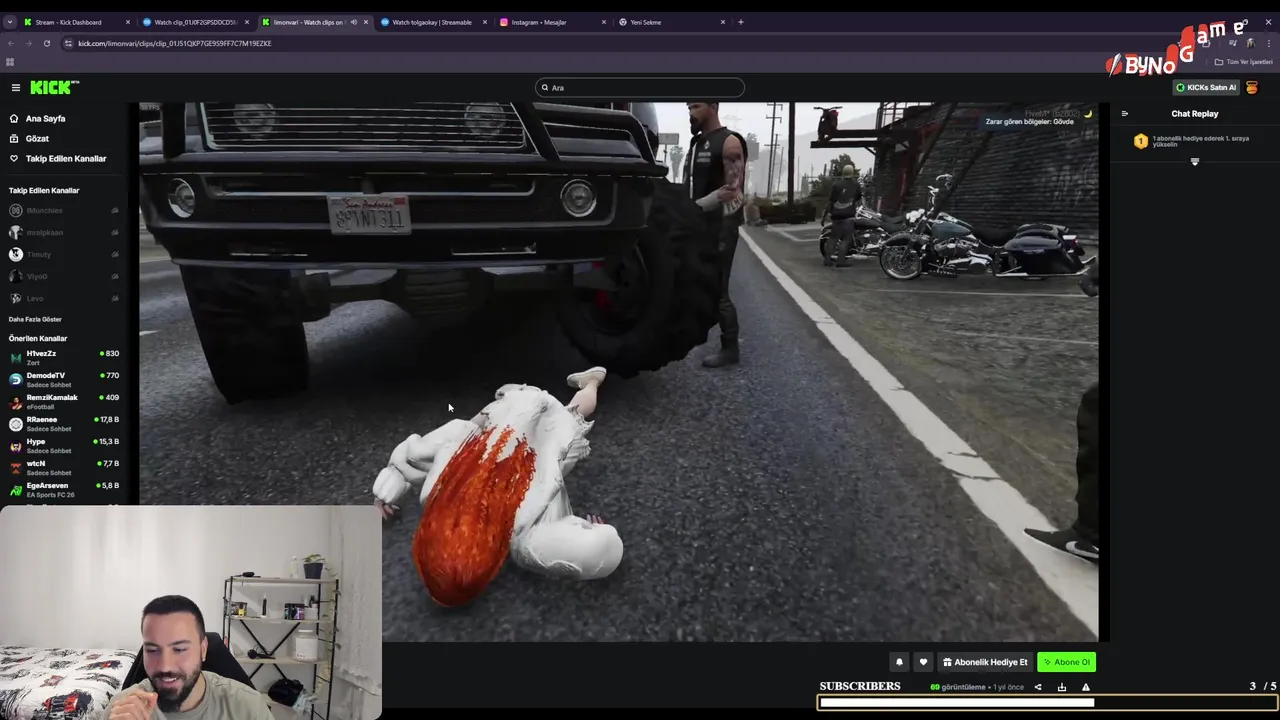
Task: Click the Ara search field
Action: pyautogui.click(x=640, y=88)
